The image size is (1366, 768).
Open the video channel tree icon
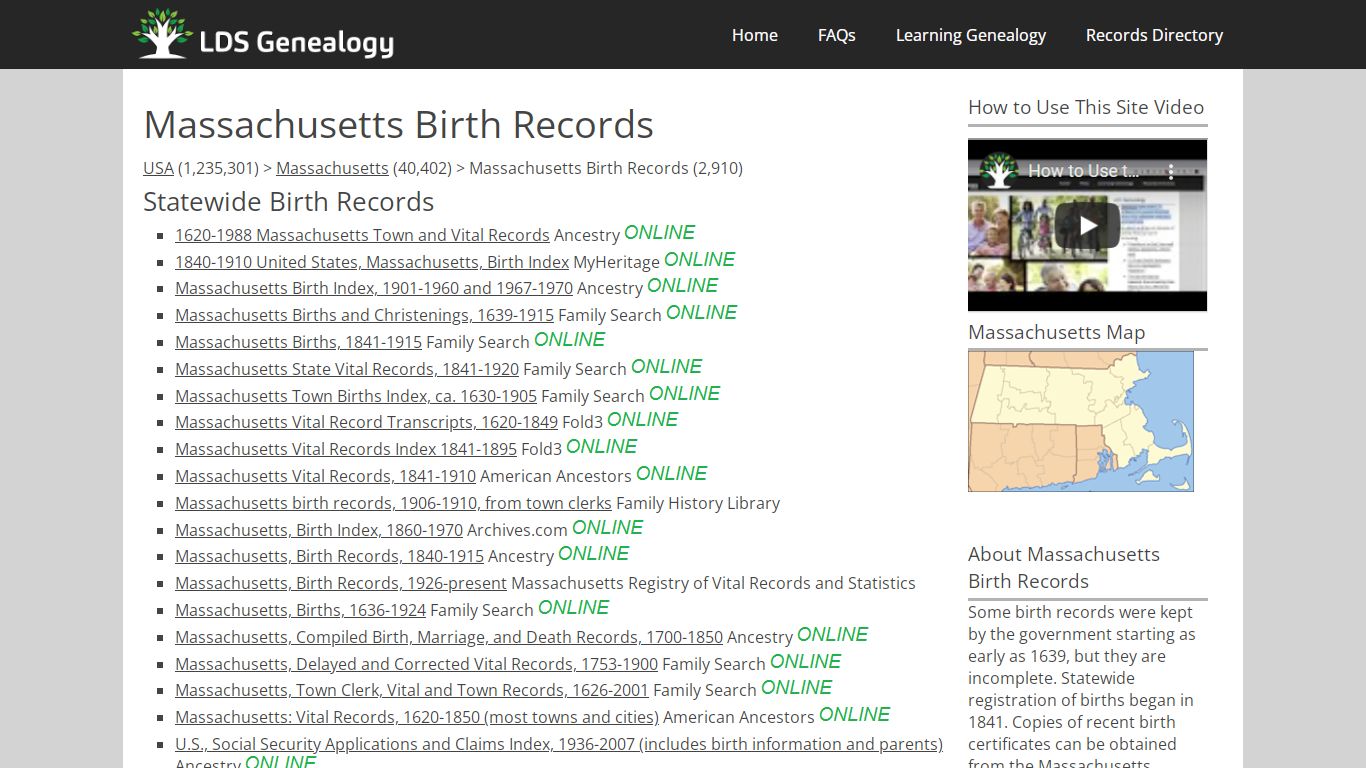click(998, 170)
